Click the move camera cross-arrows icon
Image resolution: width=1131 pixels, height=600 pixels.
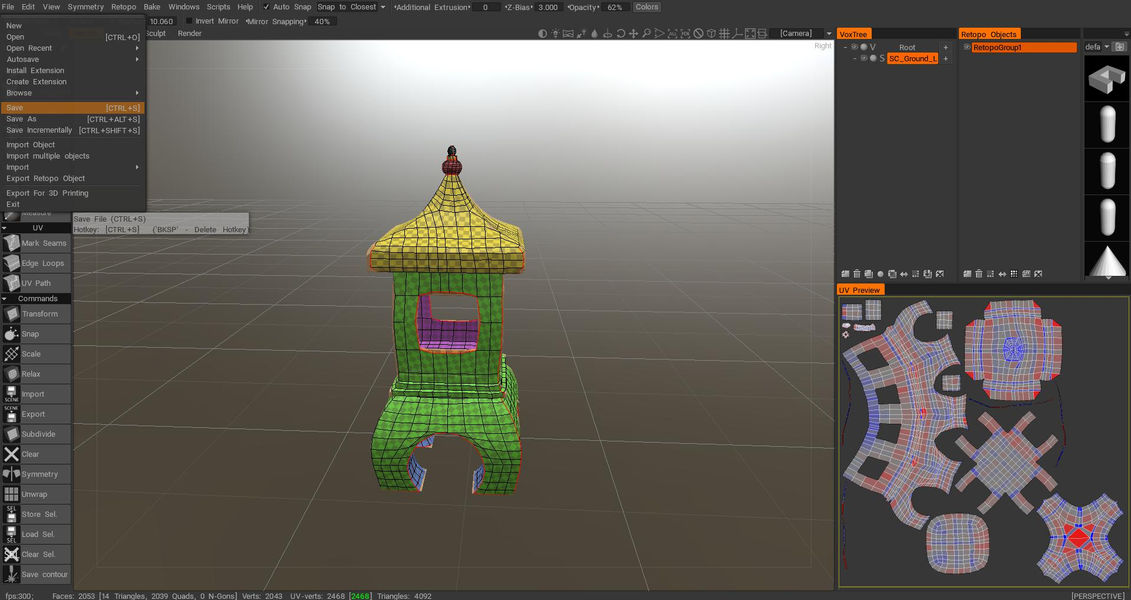(633, 33)
